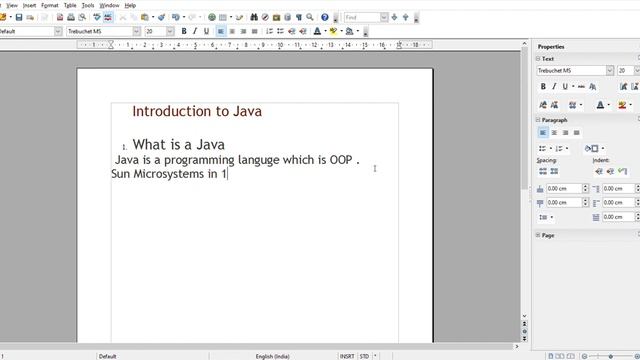Open the OpenOffice Help question mark icon
This screenshot has width=640, height=360.
[324, 17]
